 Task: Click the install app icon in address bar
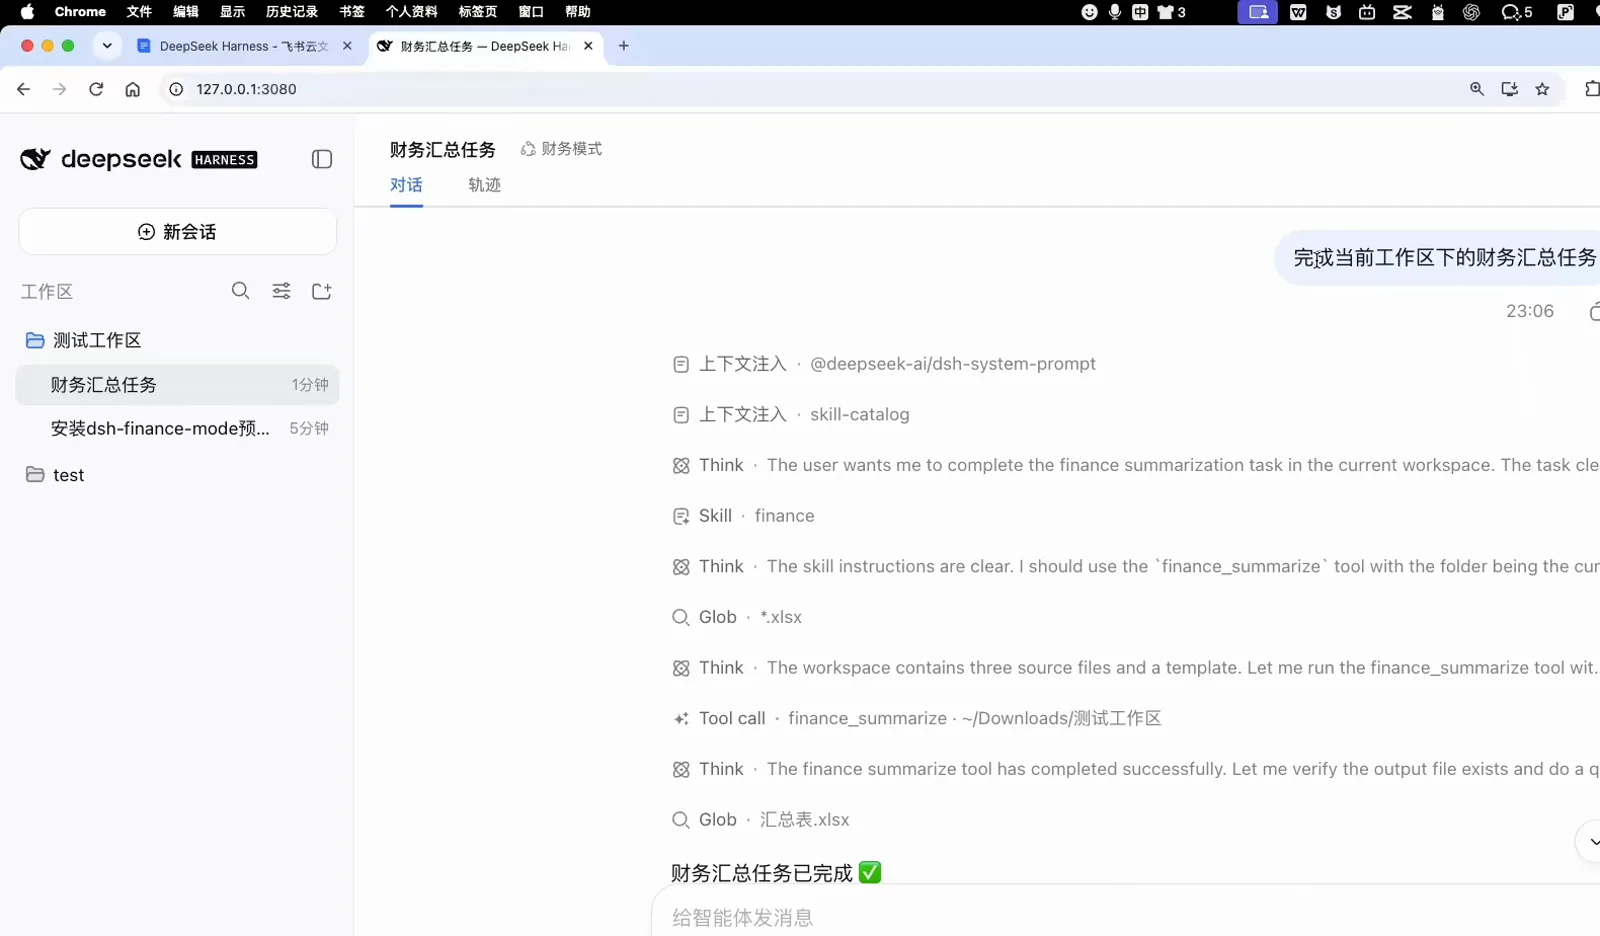tap(1510, 89)
